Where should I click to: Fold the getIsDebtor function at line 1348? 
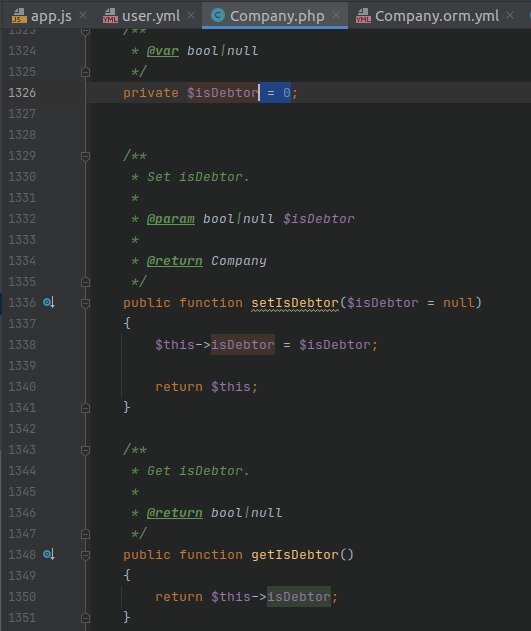(85, 555)
